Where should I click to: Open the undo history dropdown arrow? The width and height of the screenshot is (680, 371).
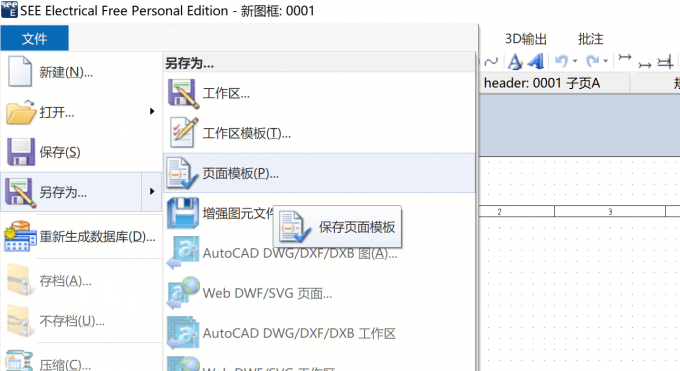pos(575,61)
